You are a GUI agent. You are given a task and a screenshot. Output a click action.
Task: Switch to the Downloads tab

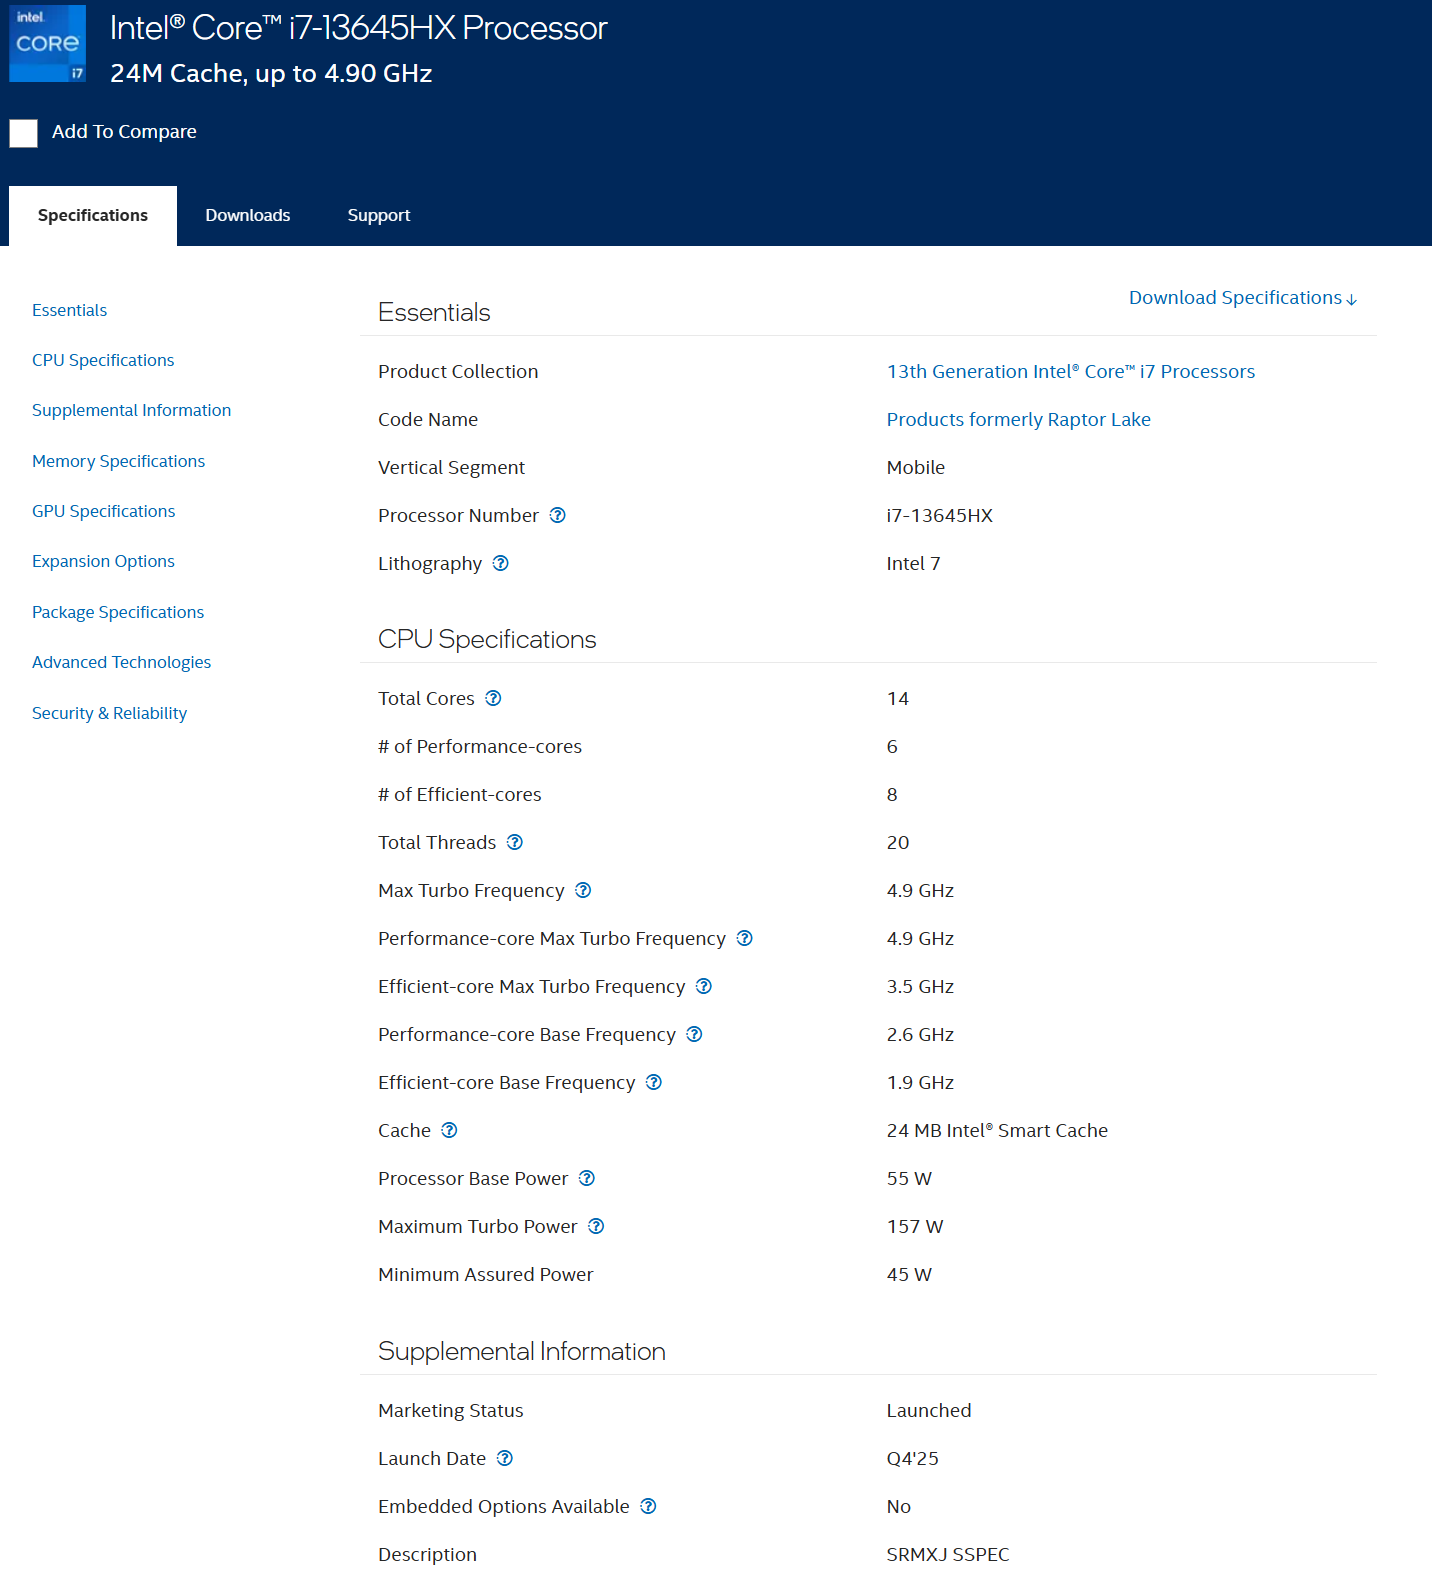point(247,215)
